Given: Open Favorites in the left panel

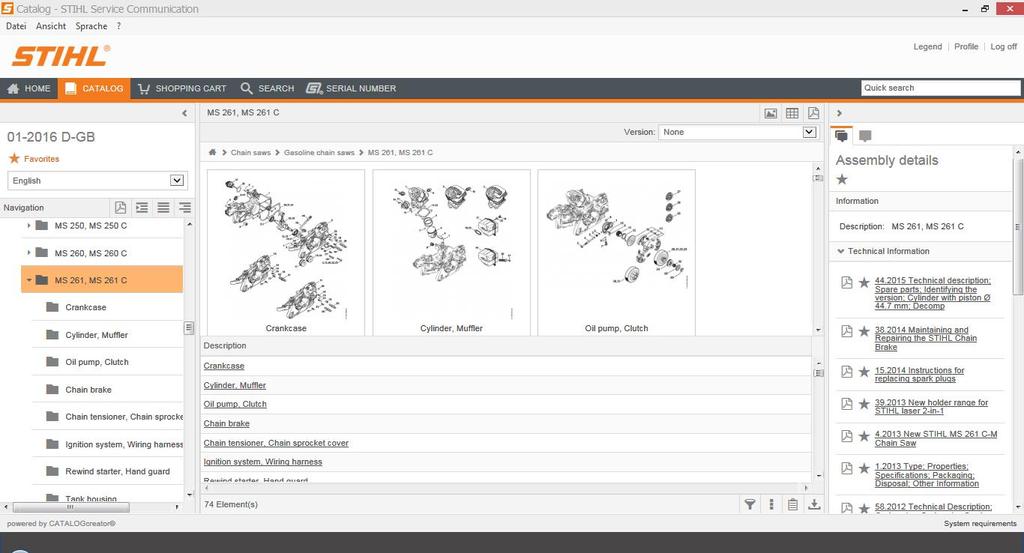Looking at the screenshot, I should coord(34,159).
